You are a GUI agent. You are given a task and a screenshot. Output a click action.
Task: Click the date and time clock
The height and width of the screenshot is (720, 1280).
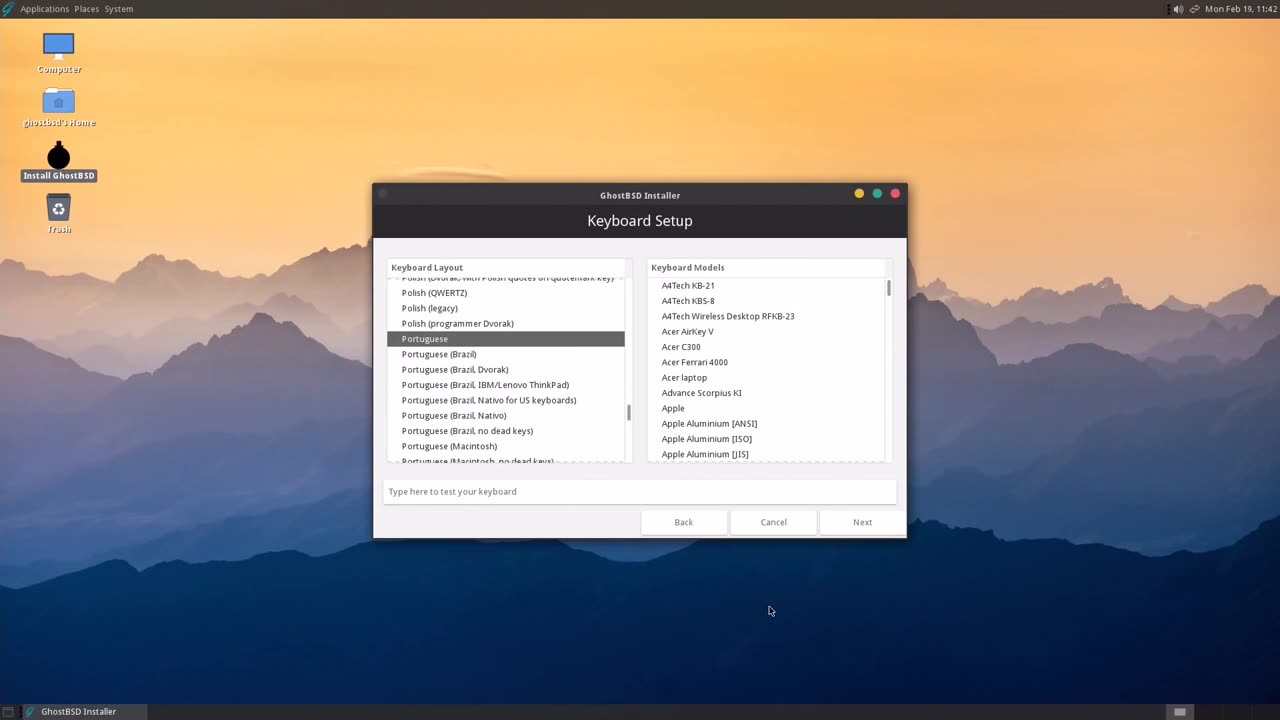coord(1241,9)
